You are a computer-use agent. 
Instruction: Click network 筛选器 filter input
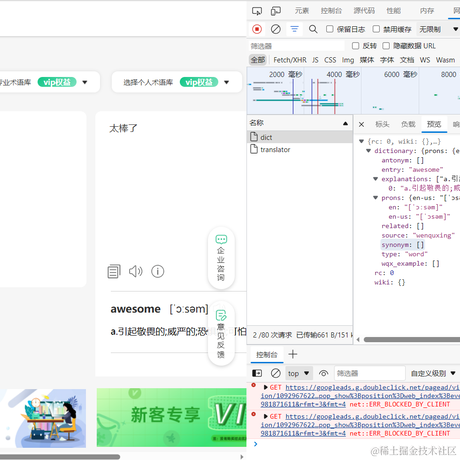point(297,46)
